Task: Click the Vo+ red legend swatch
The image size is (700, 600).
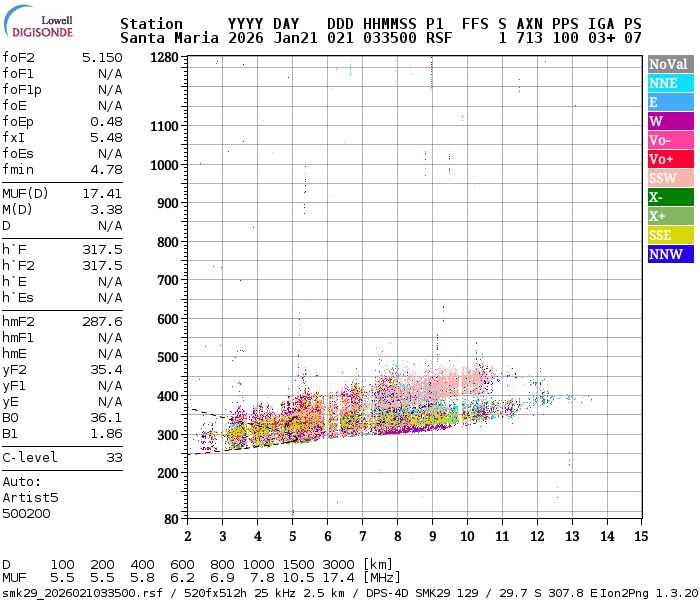Action: coord(671,159)
